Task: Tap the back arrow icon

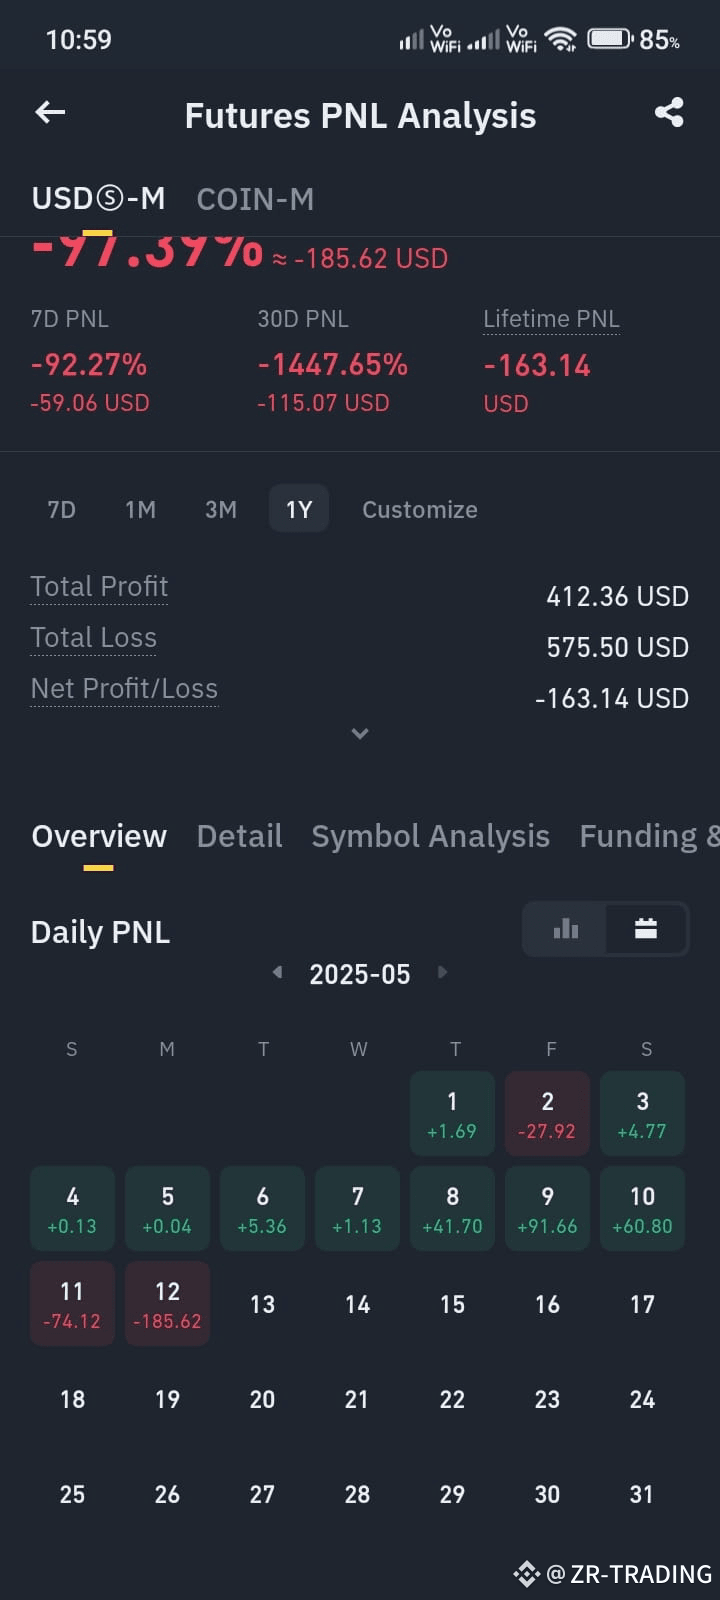Action: click(x=50, y=113)
